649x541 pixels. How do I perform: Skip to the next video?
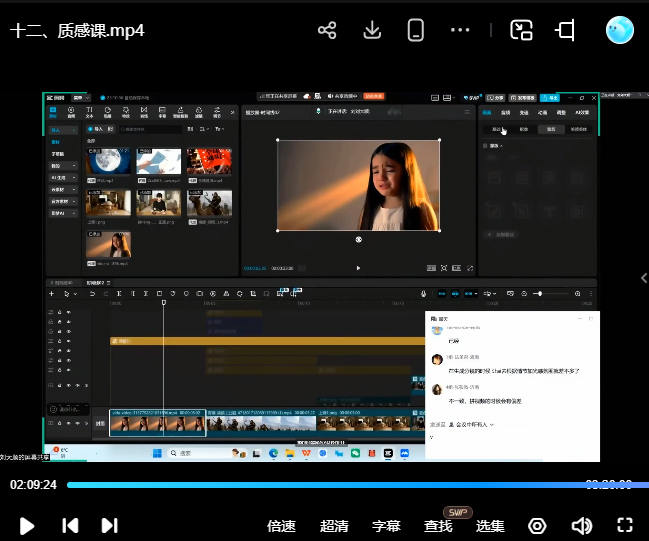pyautogui.click(x=109, y=526)
